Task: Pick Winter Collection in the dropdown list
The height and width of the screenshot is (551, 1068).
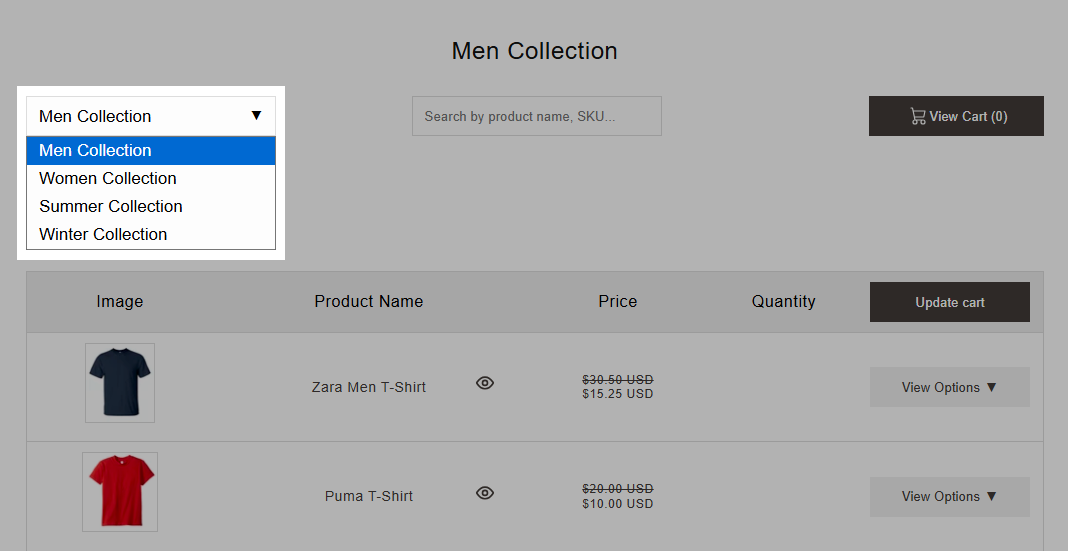Action: (151, 234)
